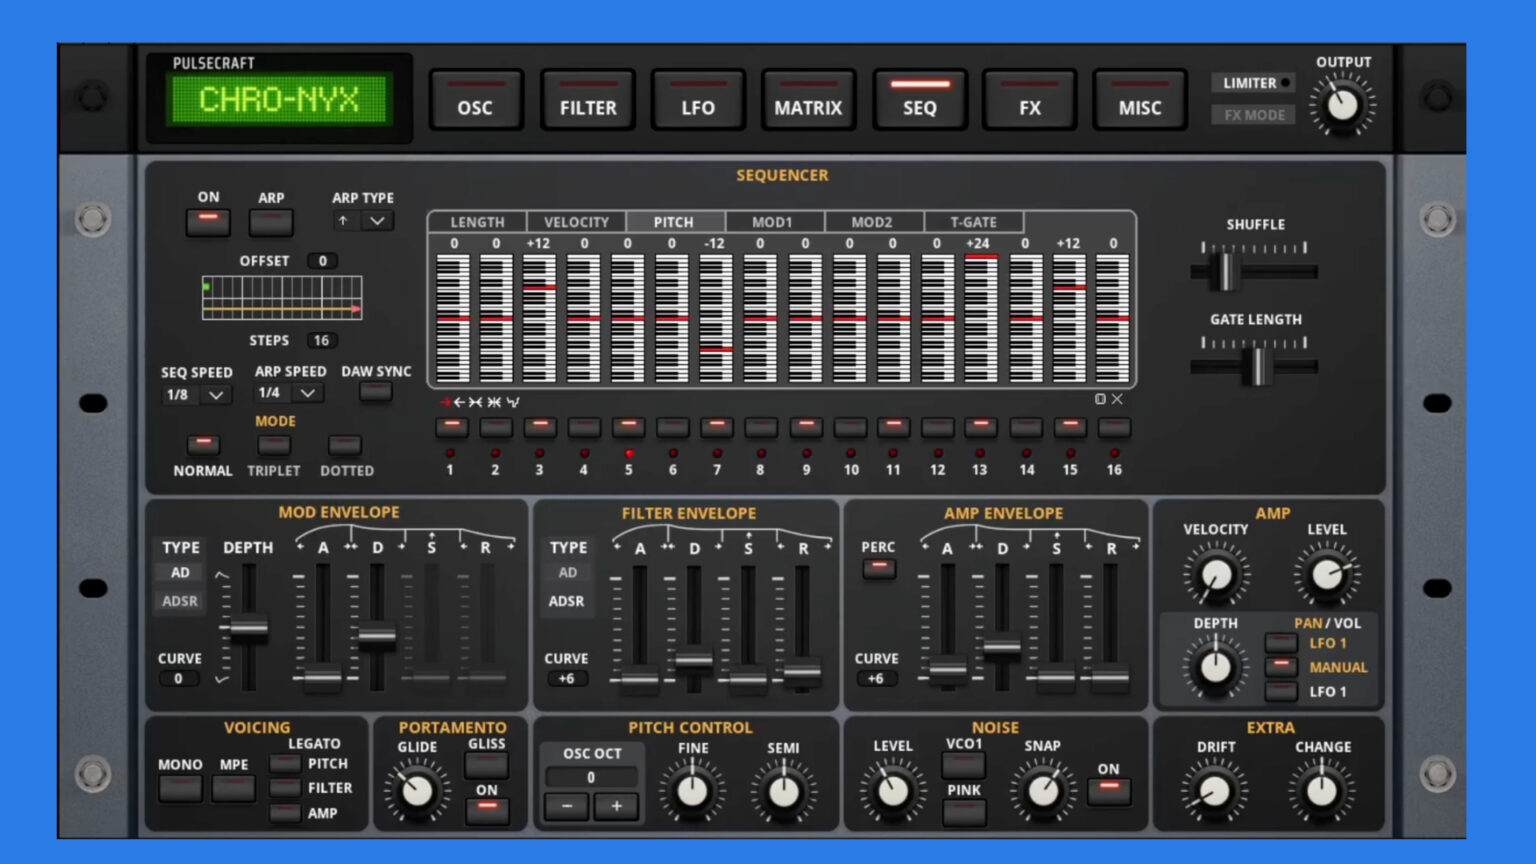
Task: Click the mirror pattern icon with inward arrows
Action: pyautogui.click(x=476, y=401)
